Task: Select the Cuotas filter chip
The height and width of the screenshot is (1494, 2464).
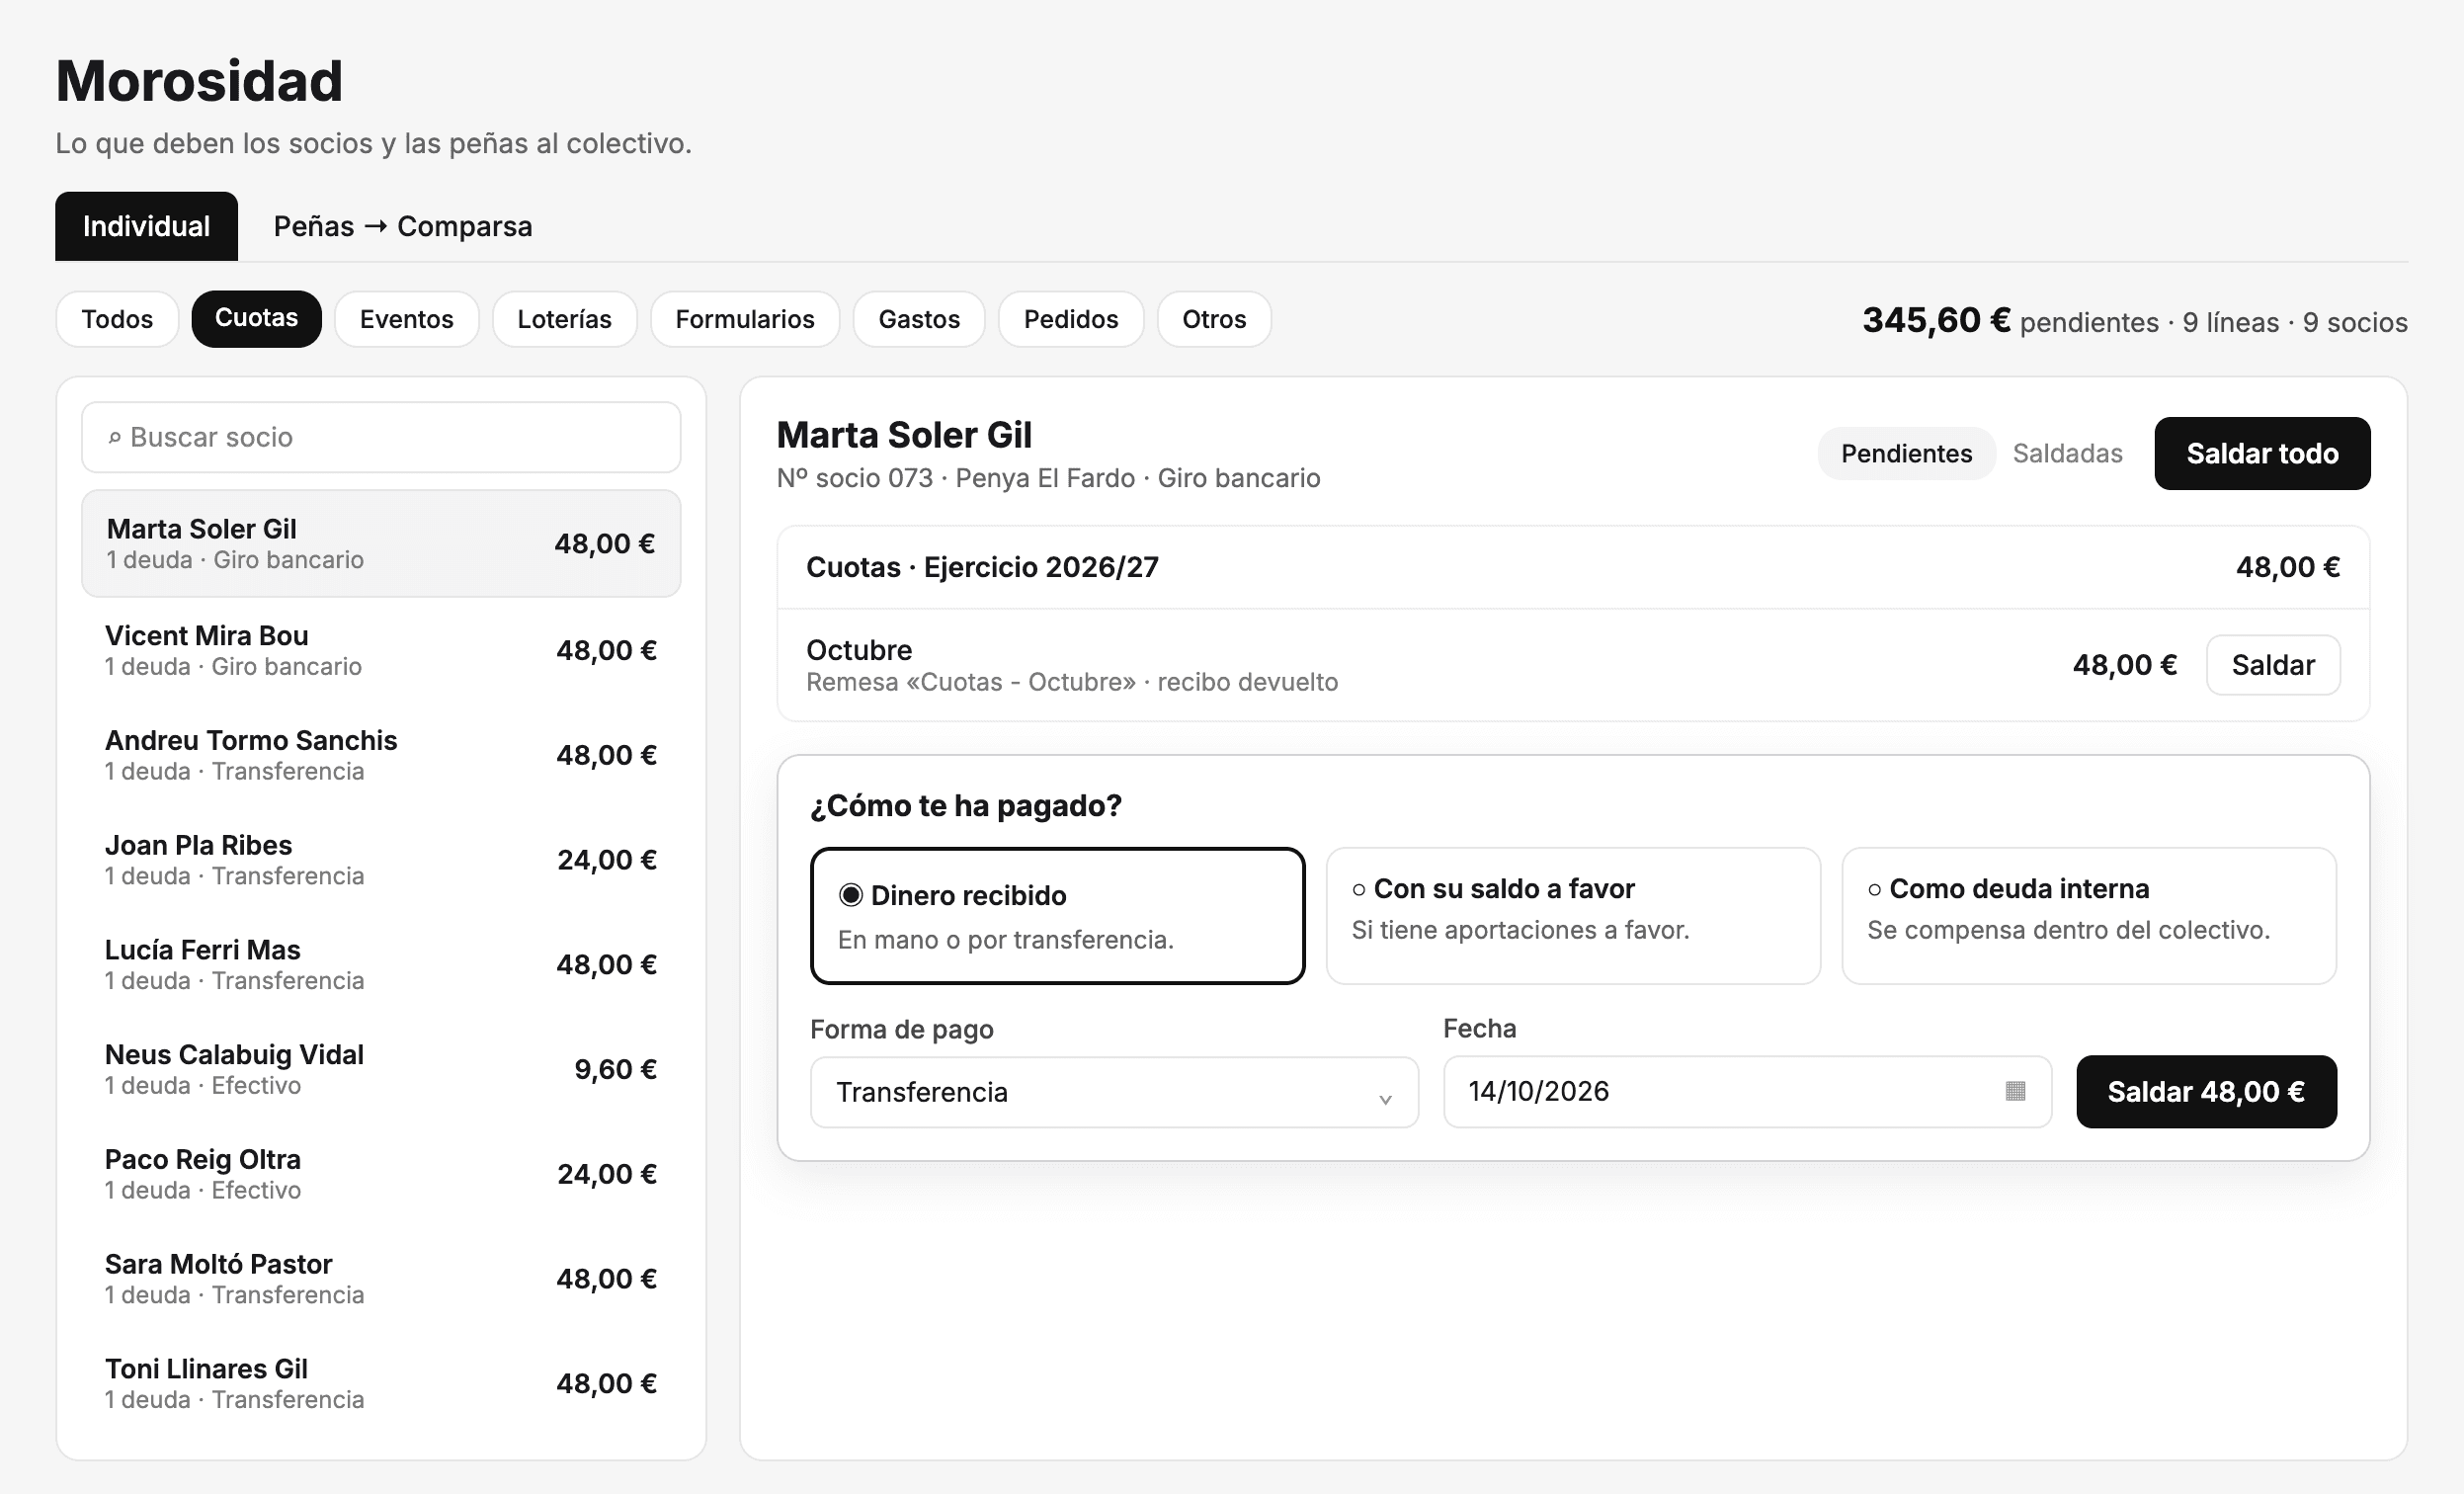Action: click(x=256, y=319)
